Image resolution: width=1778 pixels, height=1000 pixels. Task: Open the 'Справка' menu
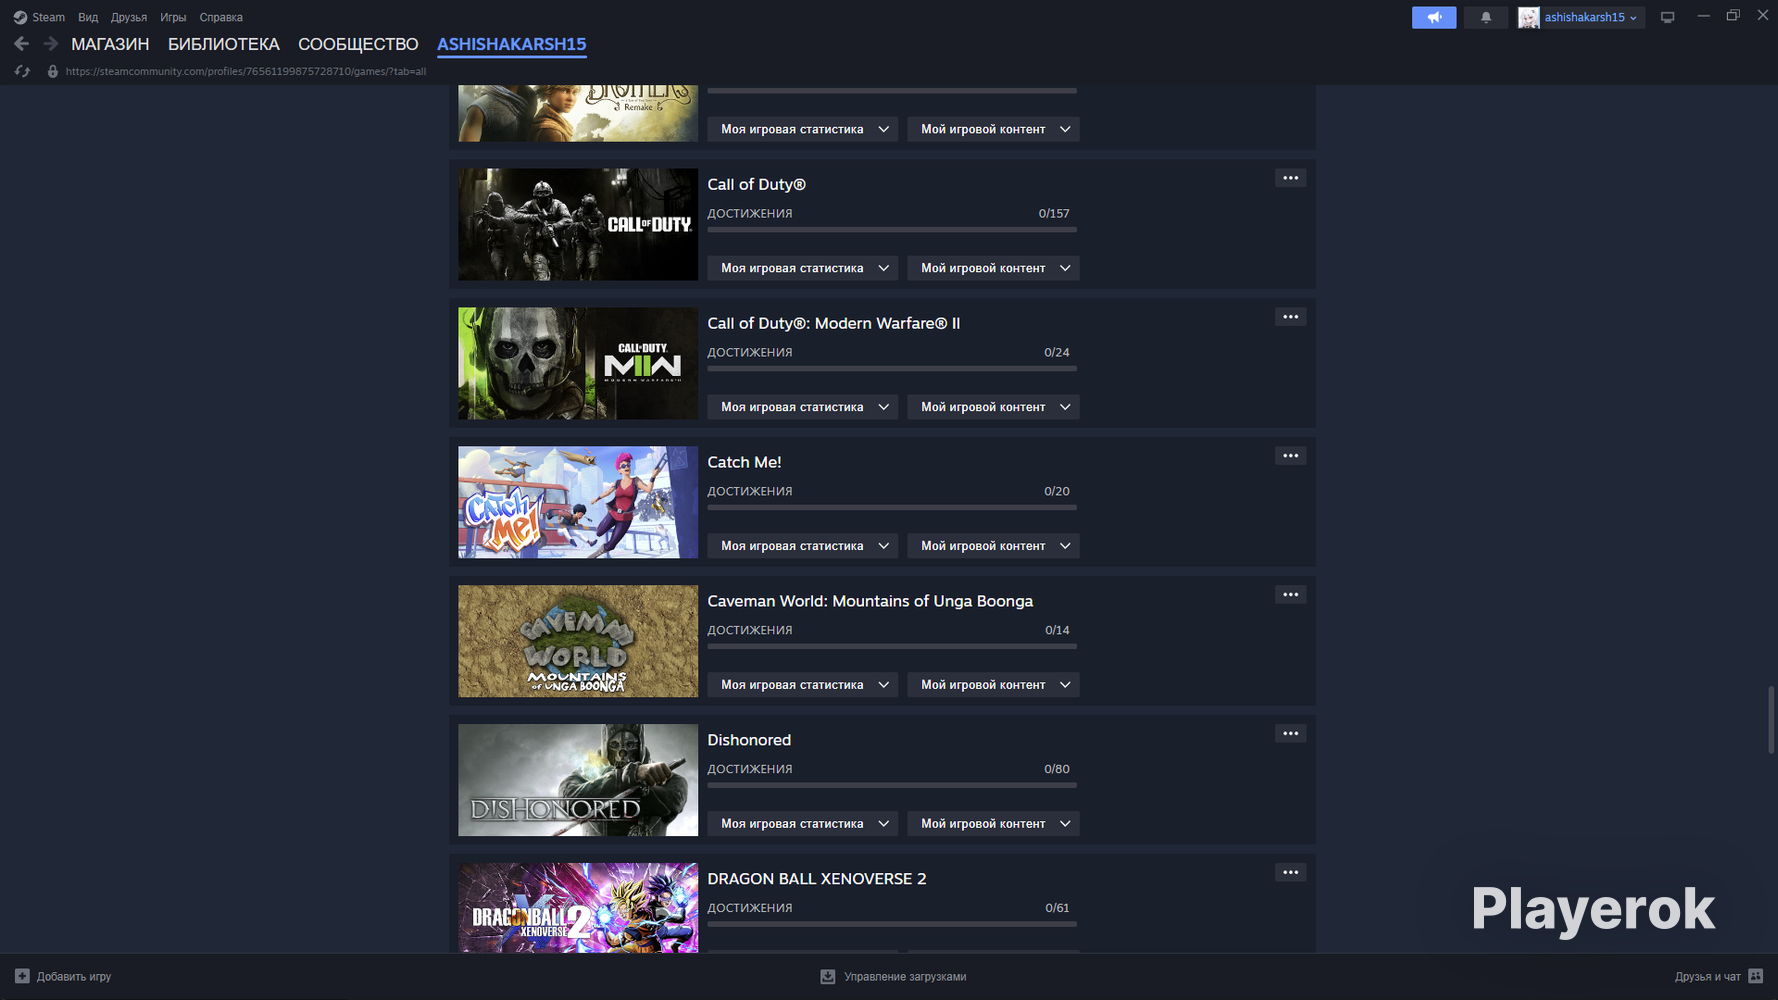click(x=221, y=17)
